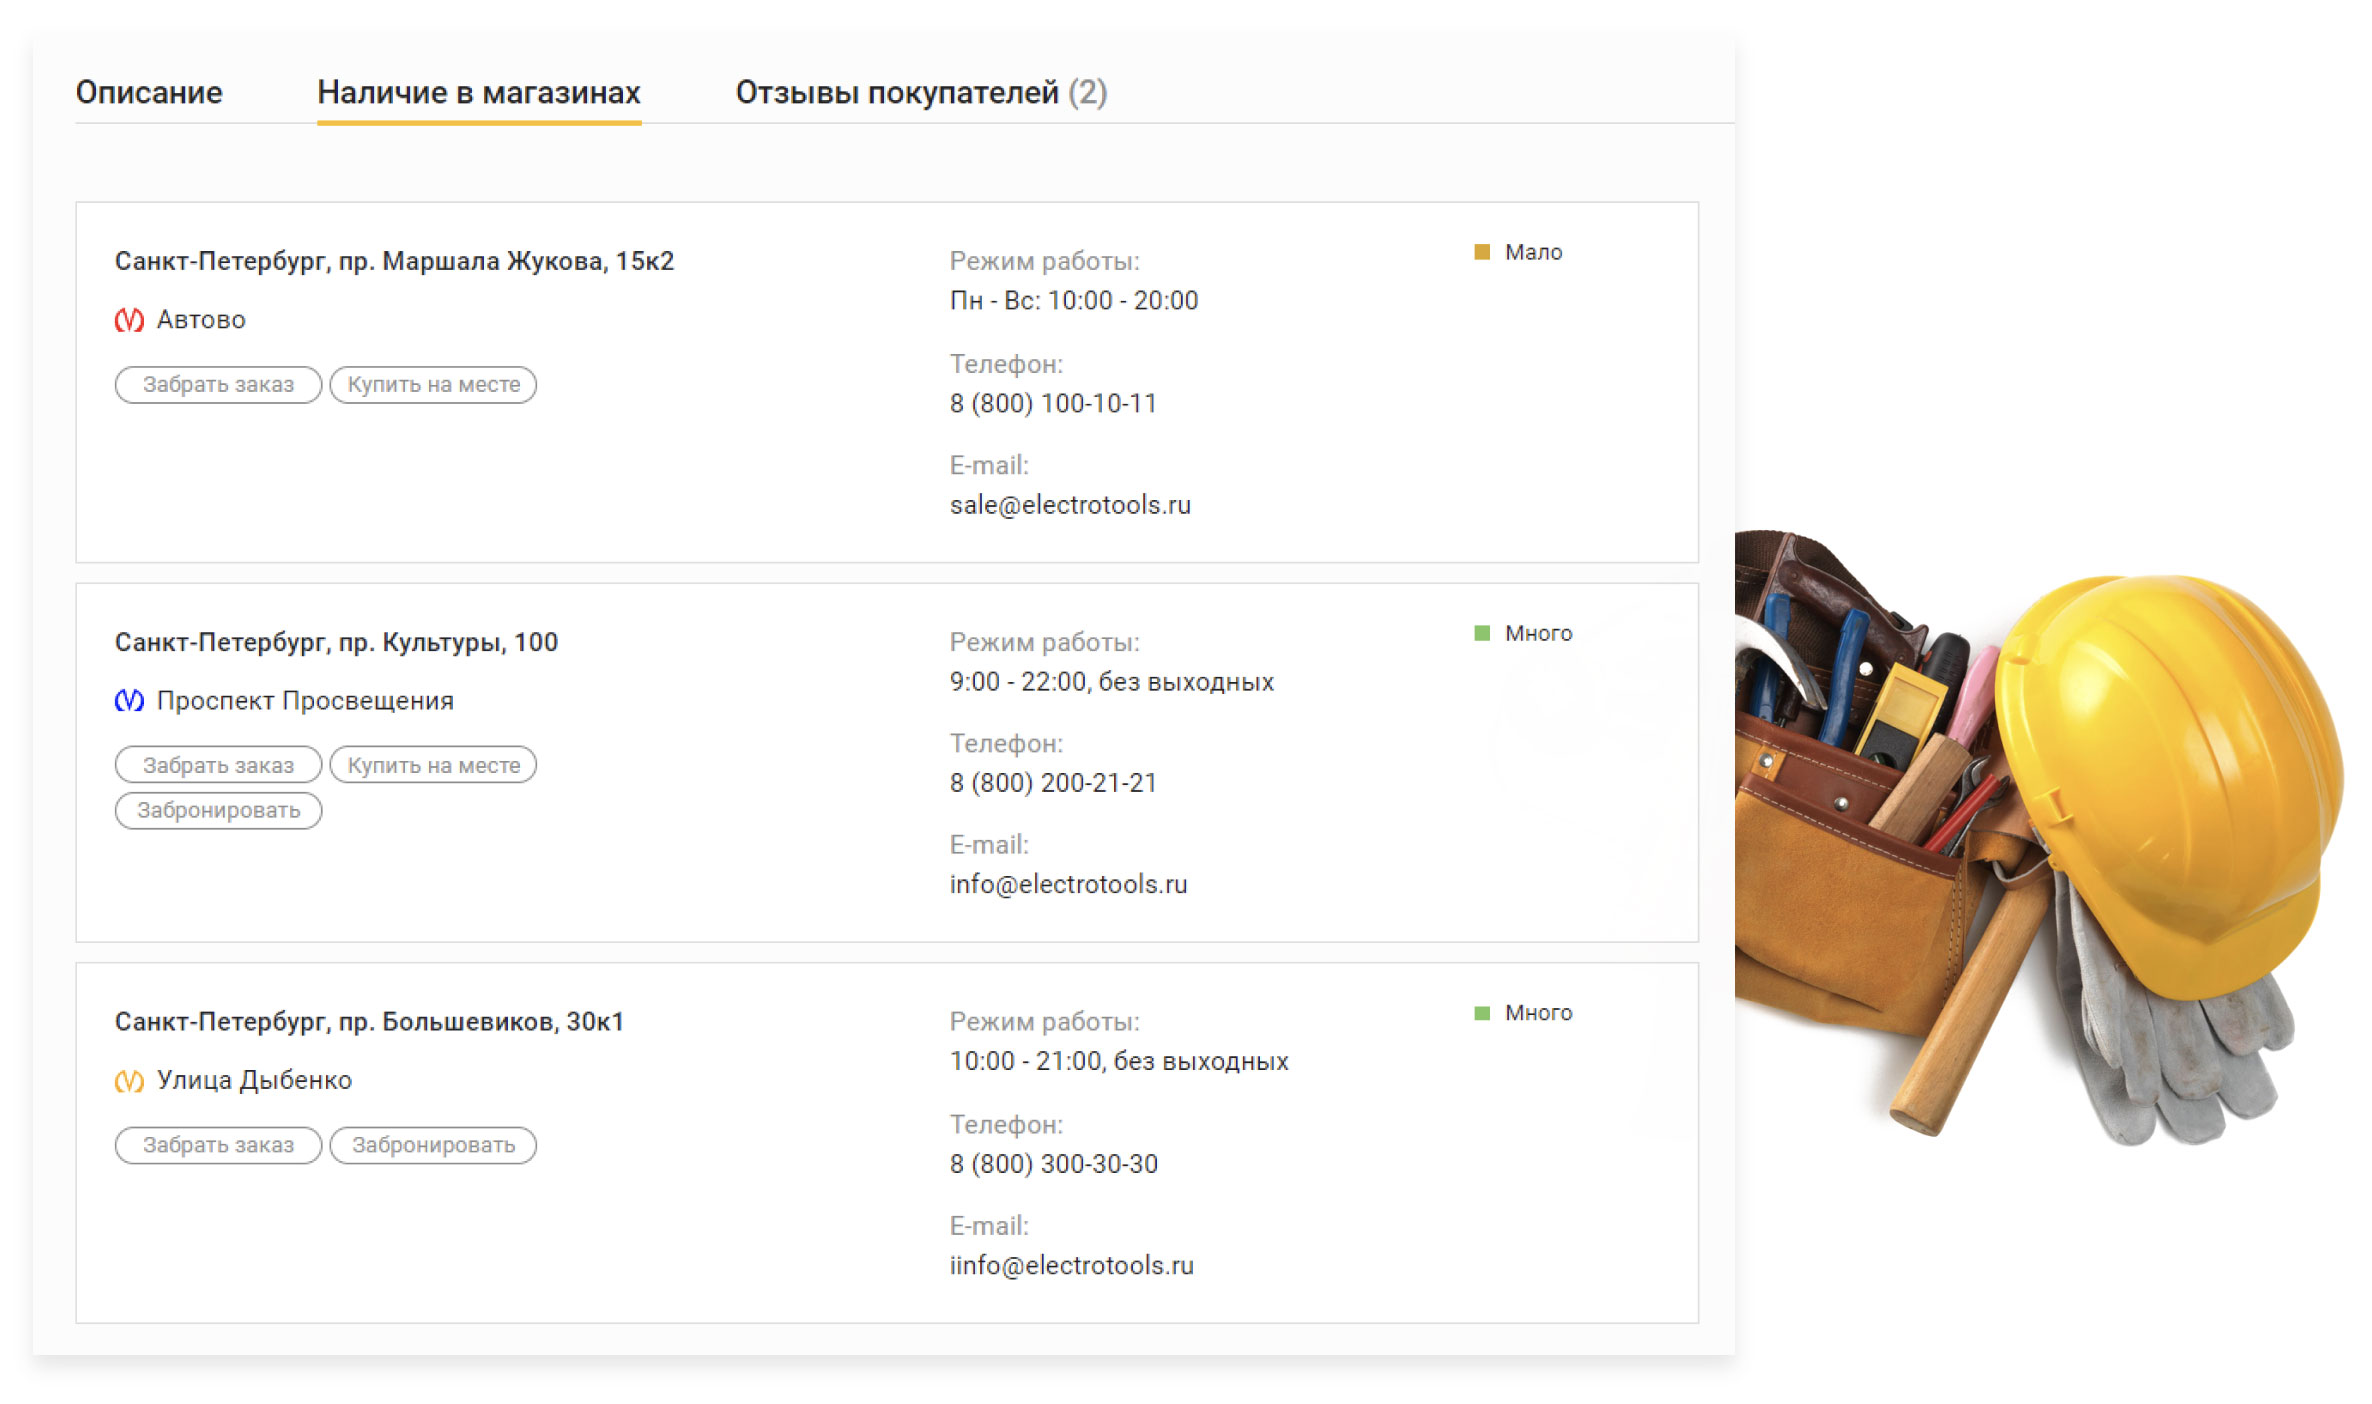Open the Описание tab
This screenshot has height=1404, width=2372.
click(x=149, y=93)
